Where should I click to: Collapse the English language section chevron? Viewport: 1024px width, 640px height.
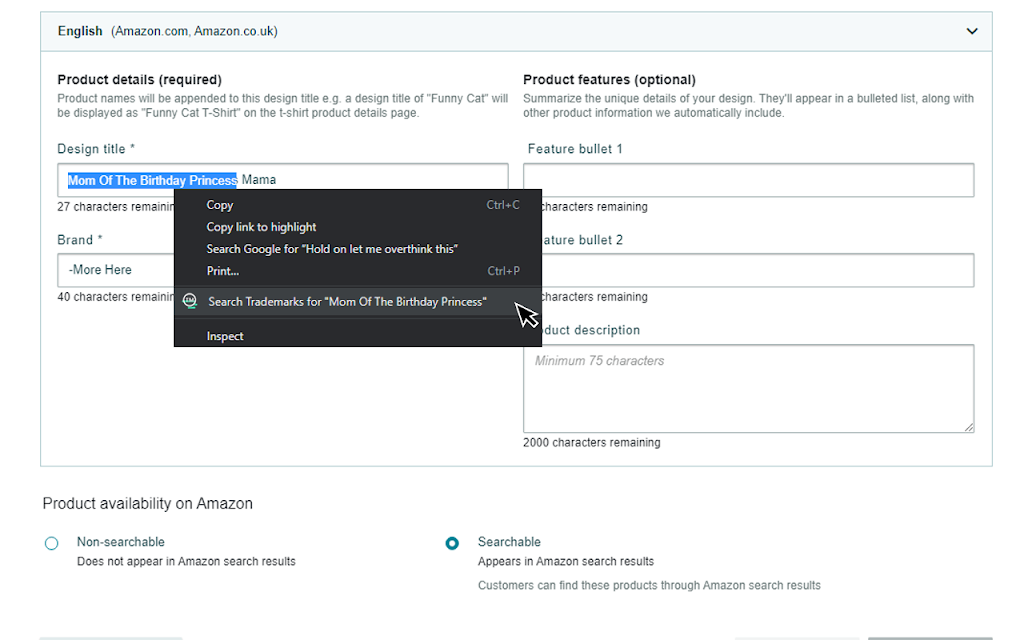[x=972, y=31]
